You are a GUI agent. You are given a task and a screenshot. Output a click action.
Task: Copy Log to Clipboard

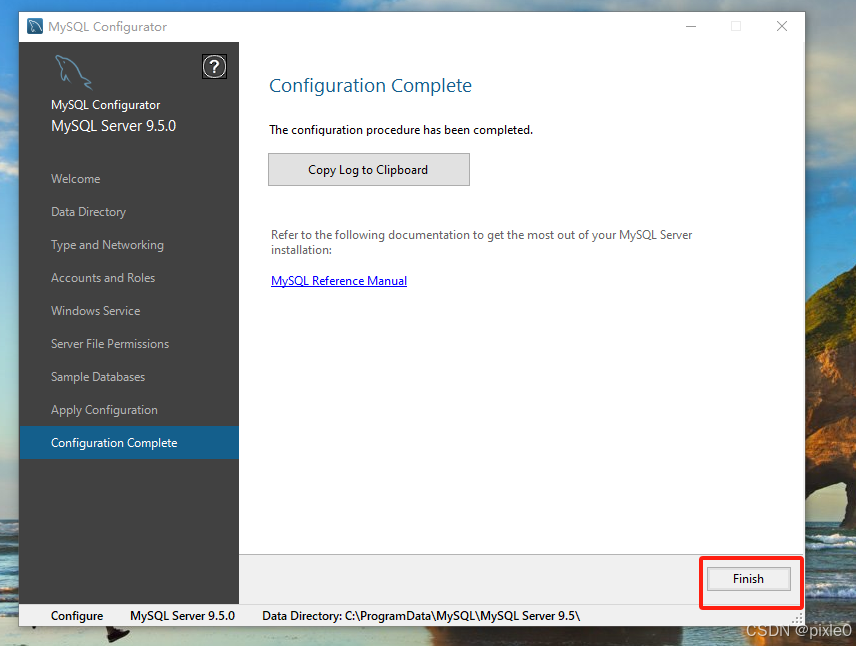[x=368, y=170]
